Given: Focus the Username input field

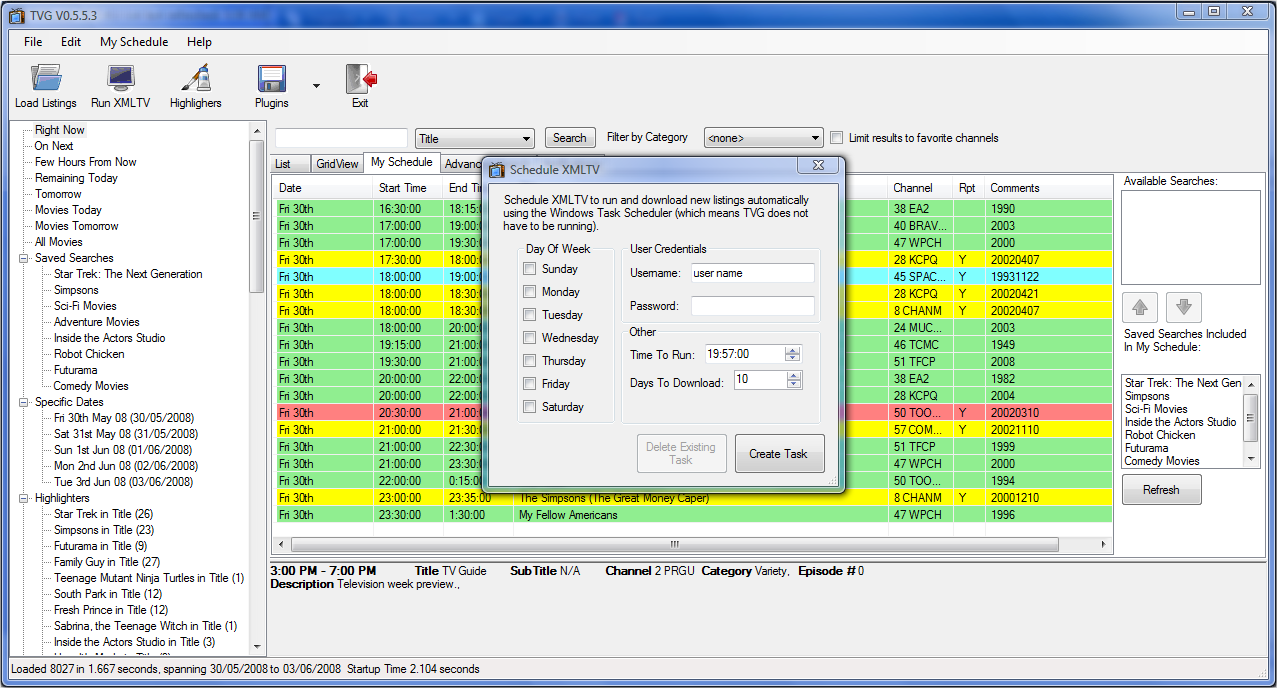Looking at the screenshot, I should [752, 273].
